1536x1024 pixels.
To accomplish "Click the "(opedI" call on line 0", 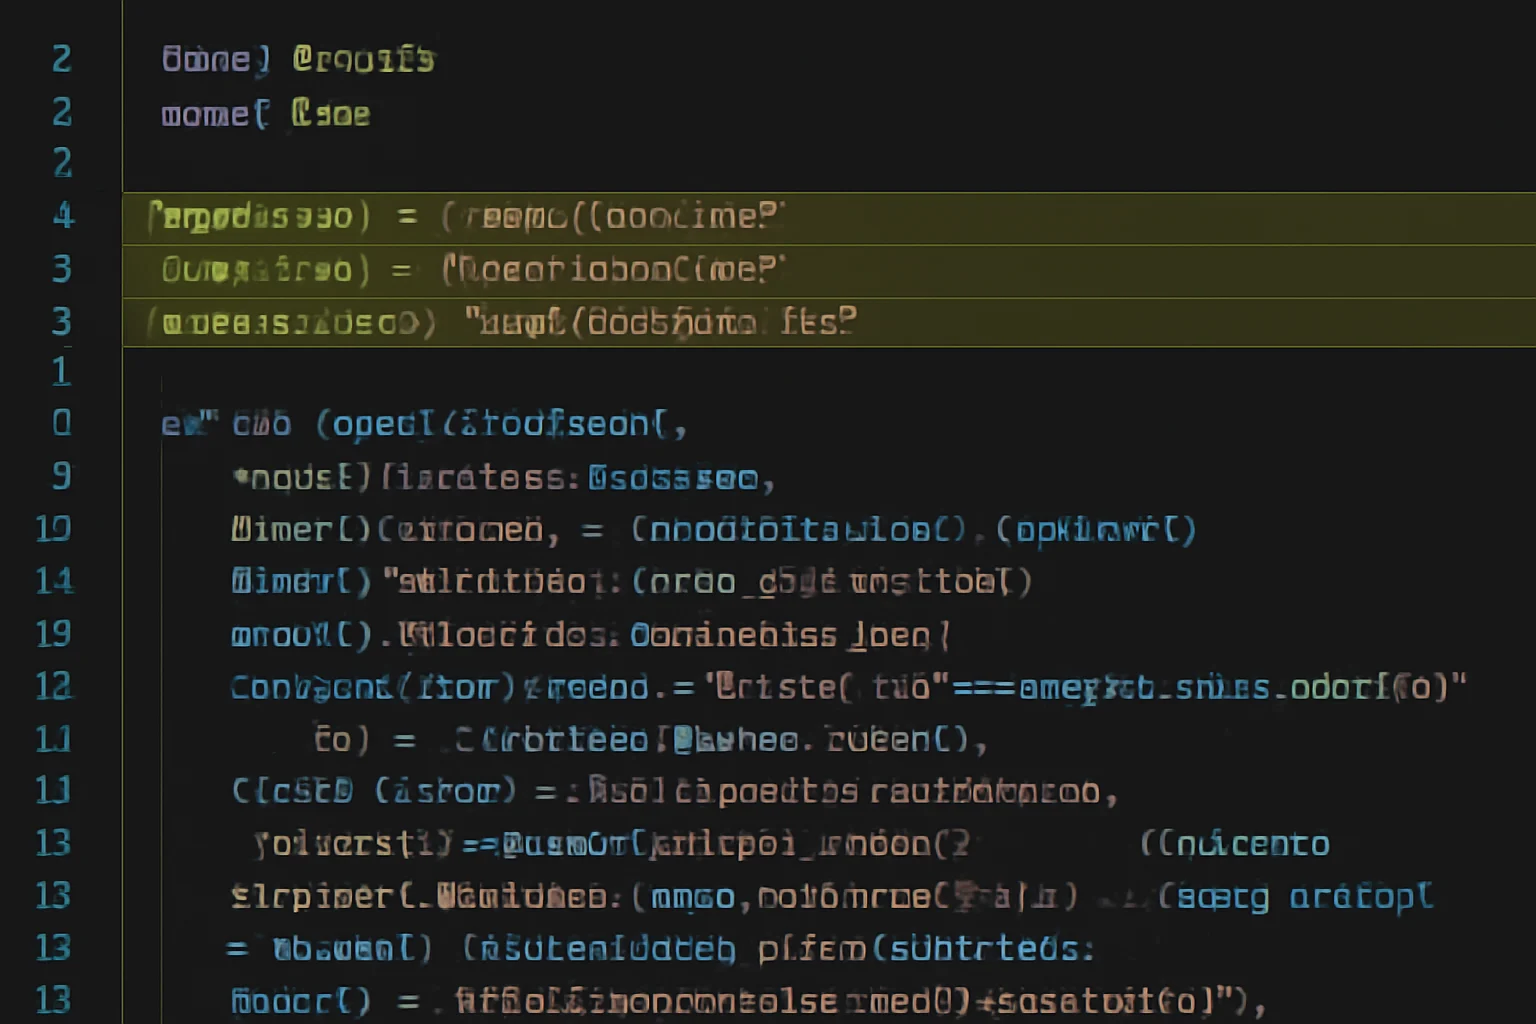I will pyautogui.click(x=376, y=425).
